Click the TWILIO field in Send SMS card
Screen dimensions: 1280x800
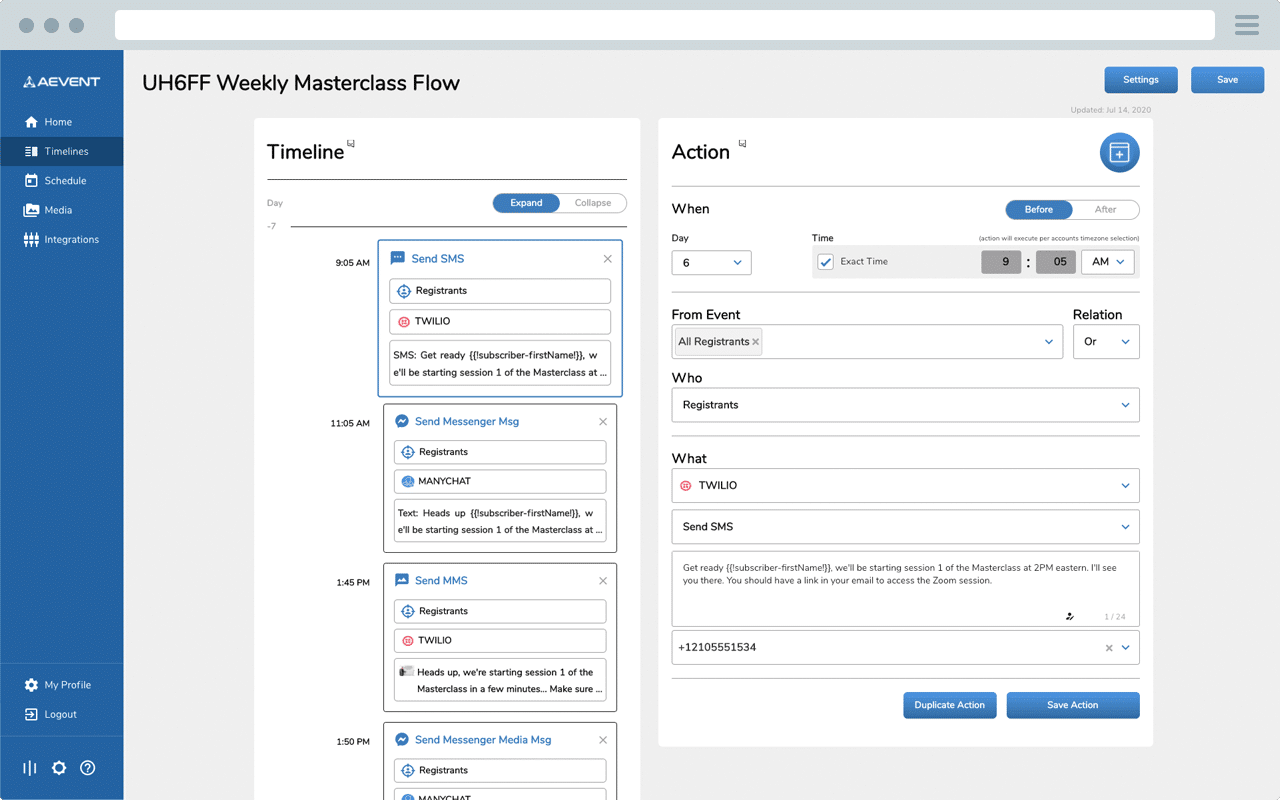click(x=500, y=322)
